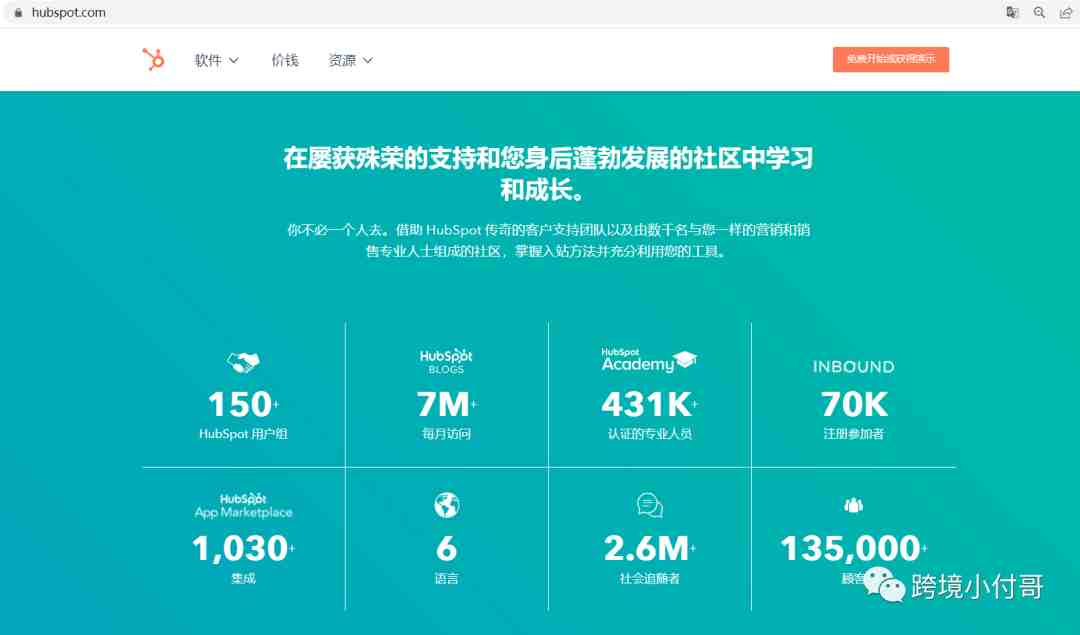Click the 70K registered attendees number

point(854,404)
